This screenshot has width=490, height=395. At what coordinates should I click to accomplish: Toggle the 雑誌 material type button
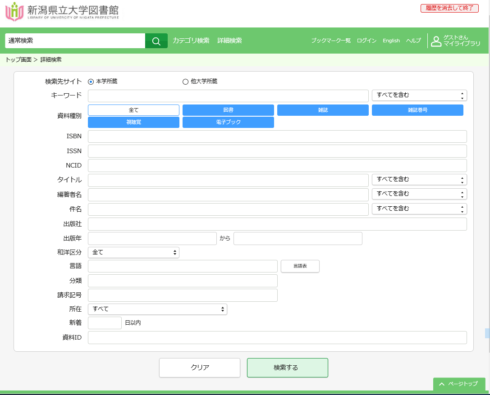pyautogui.click(x=323, y=110)
